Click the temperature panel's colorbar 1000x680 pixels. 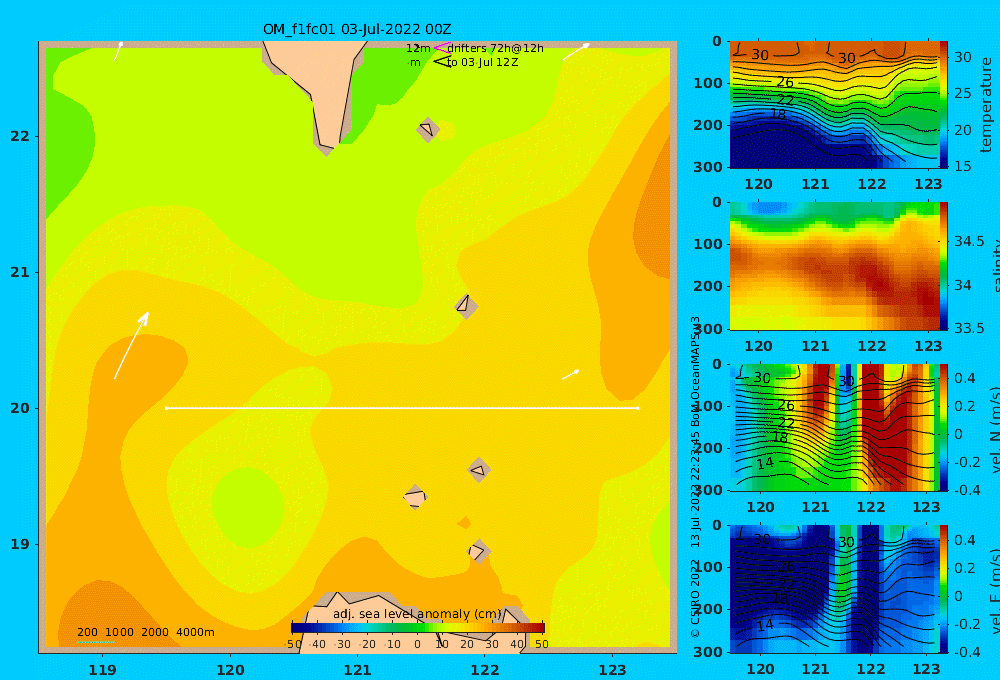tap(944, 105)
